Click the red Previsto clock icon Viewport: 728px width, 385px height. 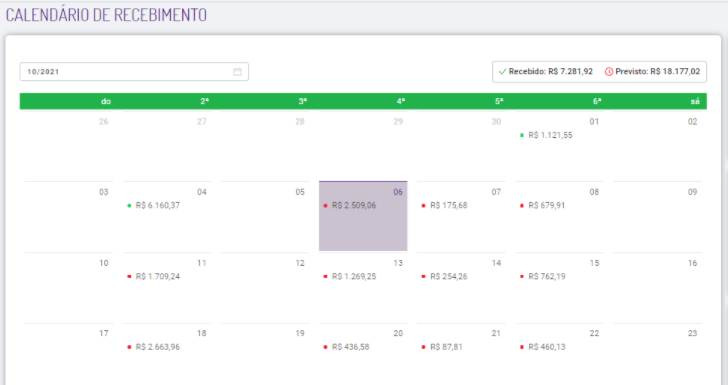click(x=609, y=72)
